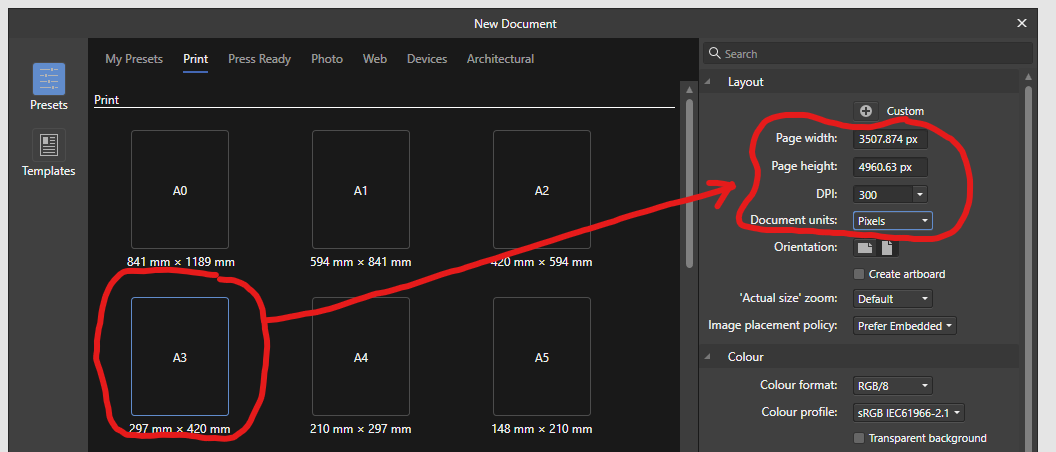Click the Custom label text
This screenshot has width=1056, height=452.
905,111
